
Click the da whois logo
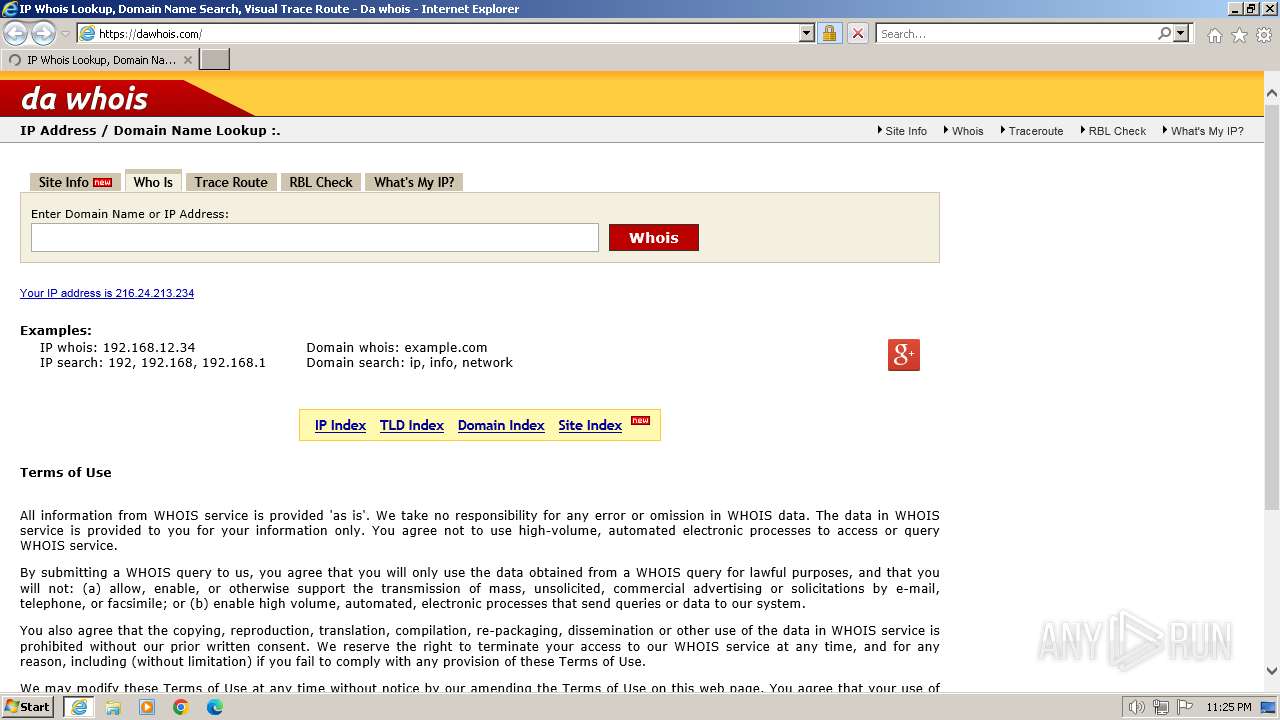click(x=85, y=98)
